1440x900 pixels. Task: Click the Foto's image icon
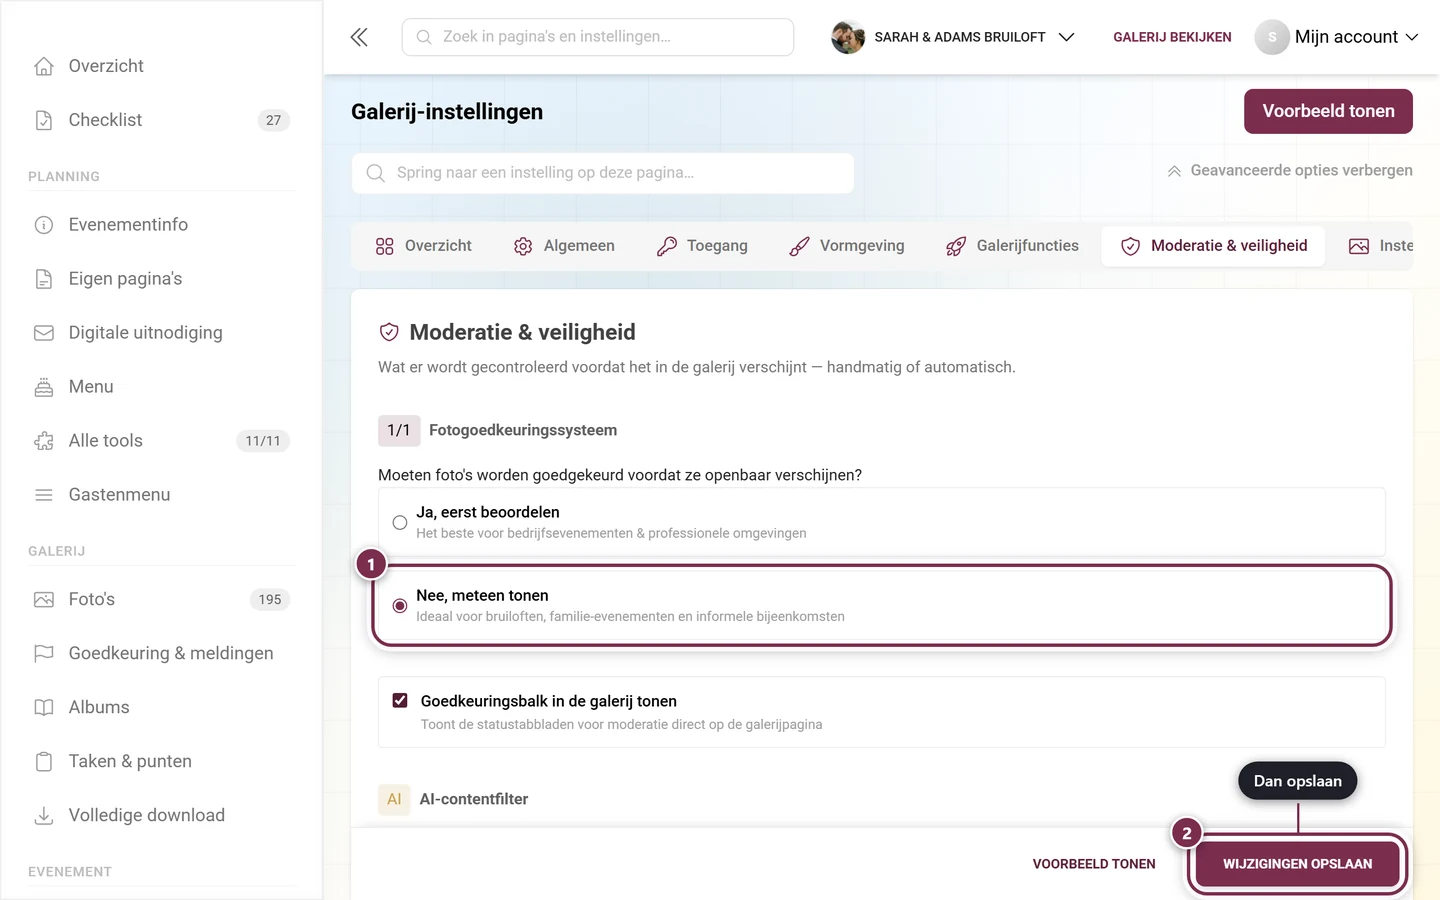pos(44,600)
